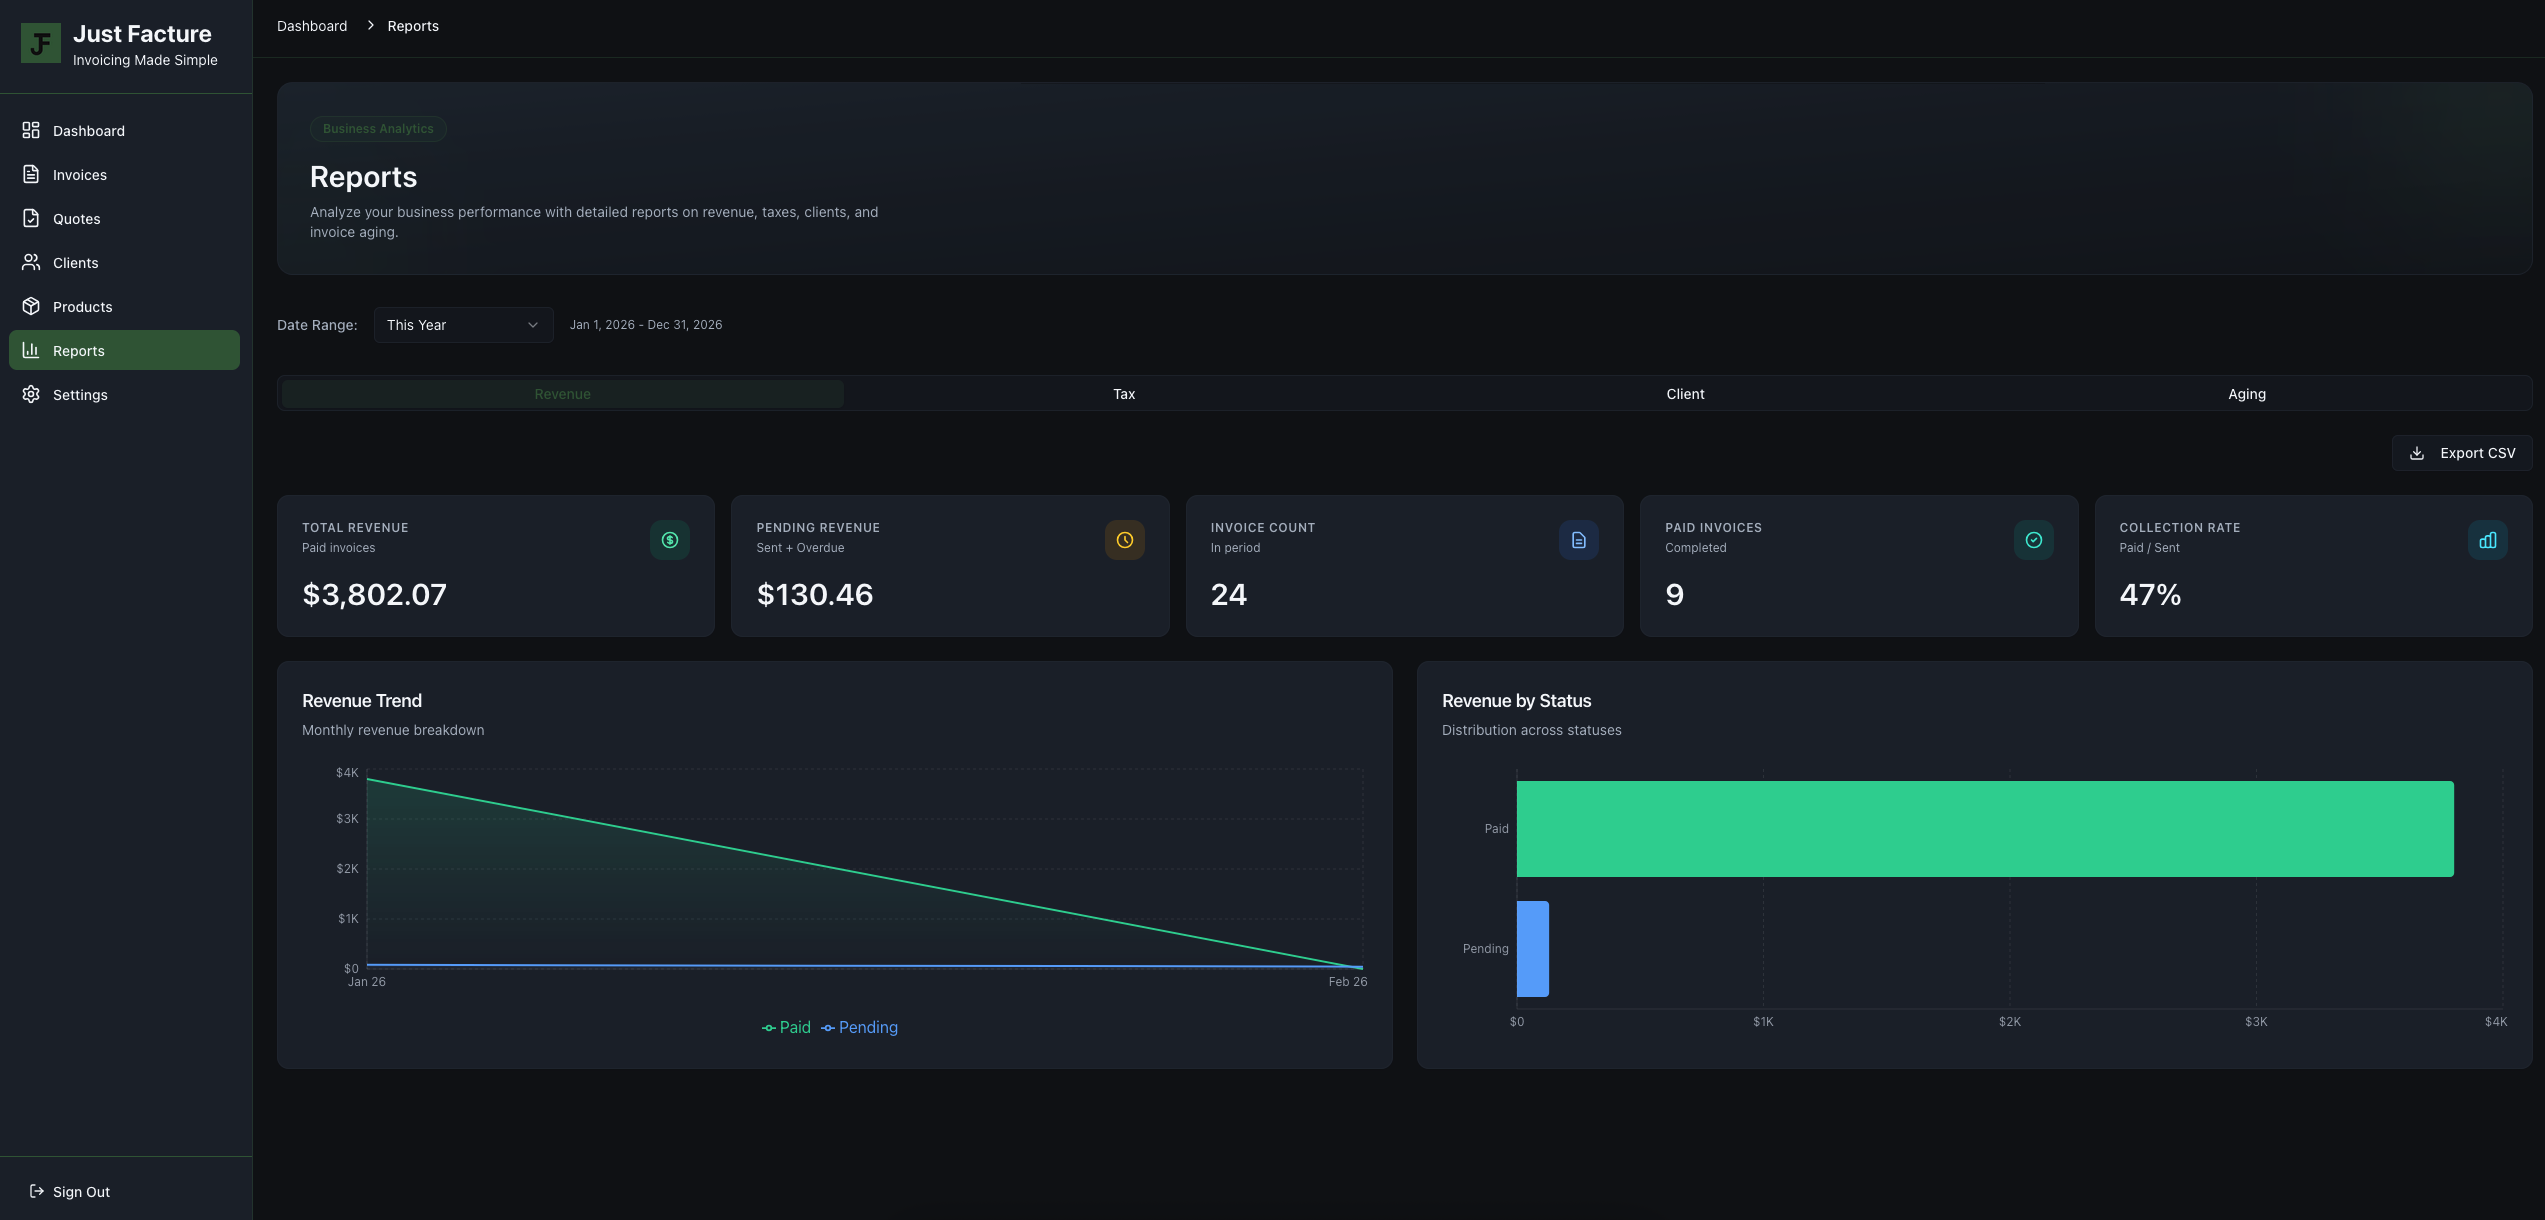
Task: Open Settings gear icon in sidebar
Action: pos(31,395)
